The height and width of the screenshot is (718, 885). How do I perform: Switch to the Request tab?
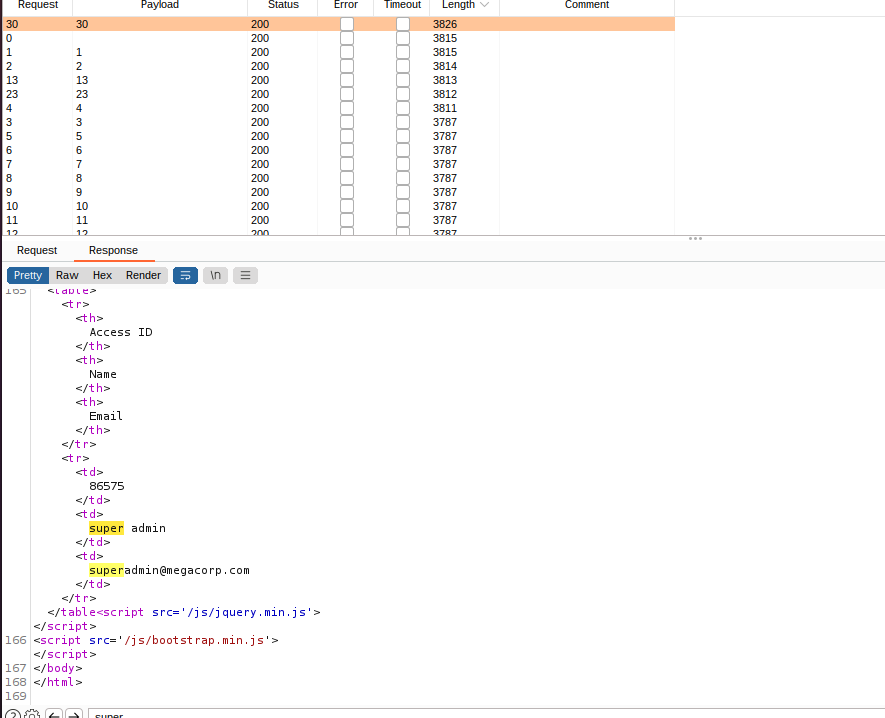37,250
